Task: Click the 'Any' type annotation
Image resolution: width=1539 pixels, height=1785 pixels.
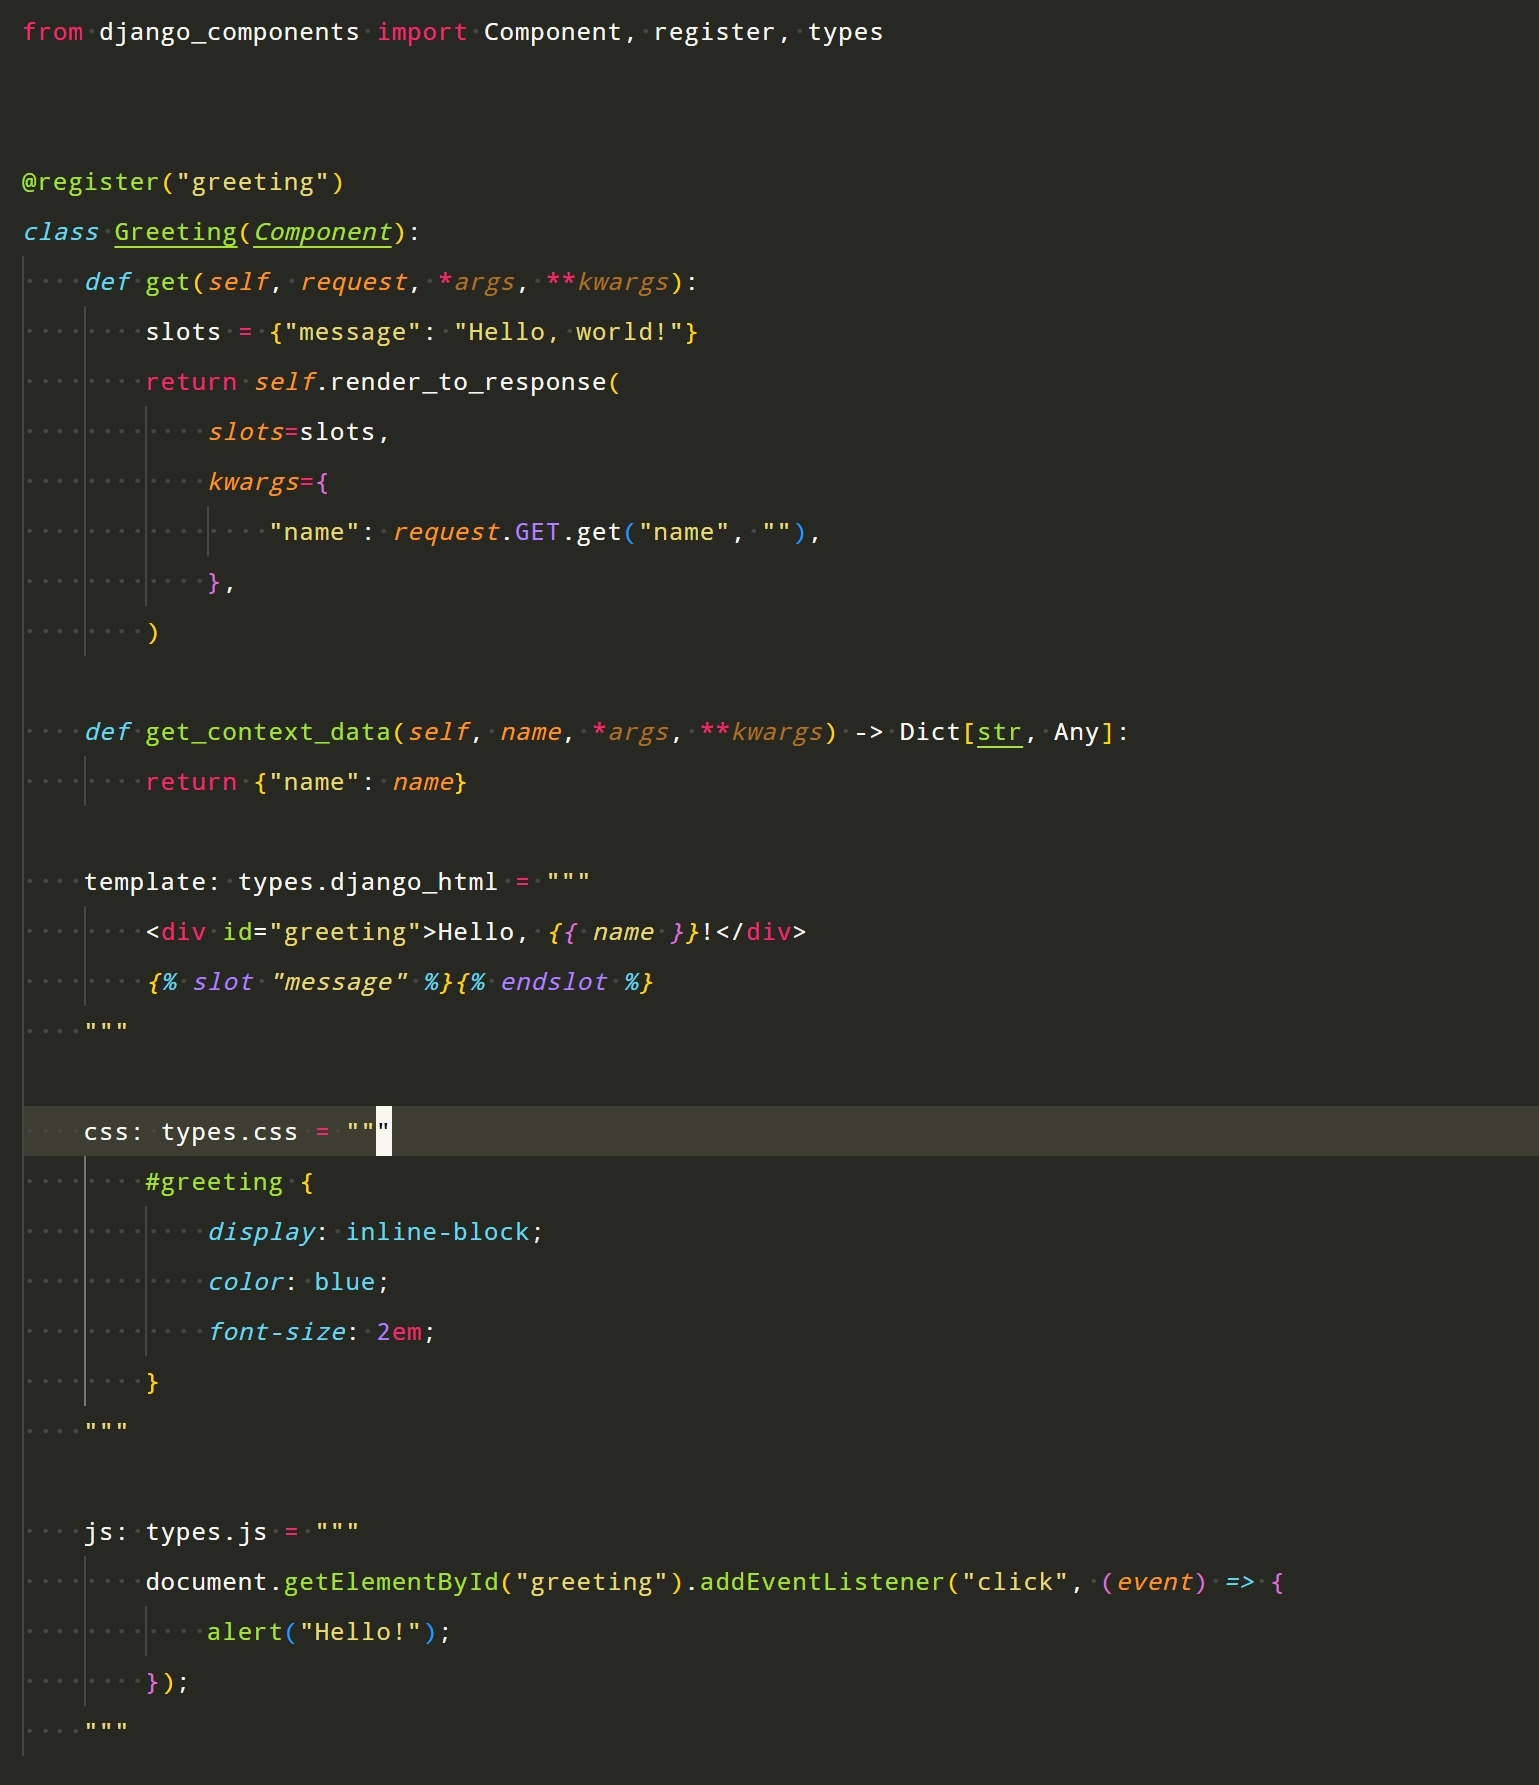Action: [x=1077, y=732]
